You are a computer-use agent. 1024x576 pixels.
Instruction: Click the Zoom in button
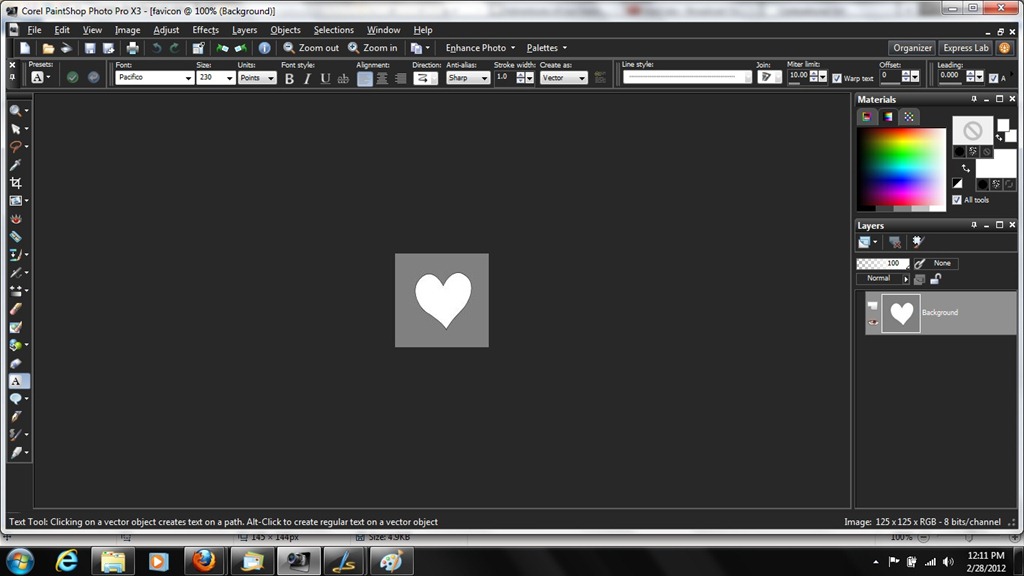coord(372,48)
